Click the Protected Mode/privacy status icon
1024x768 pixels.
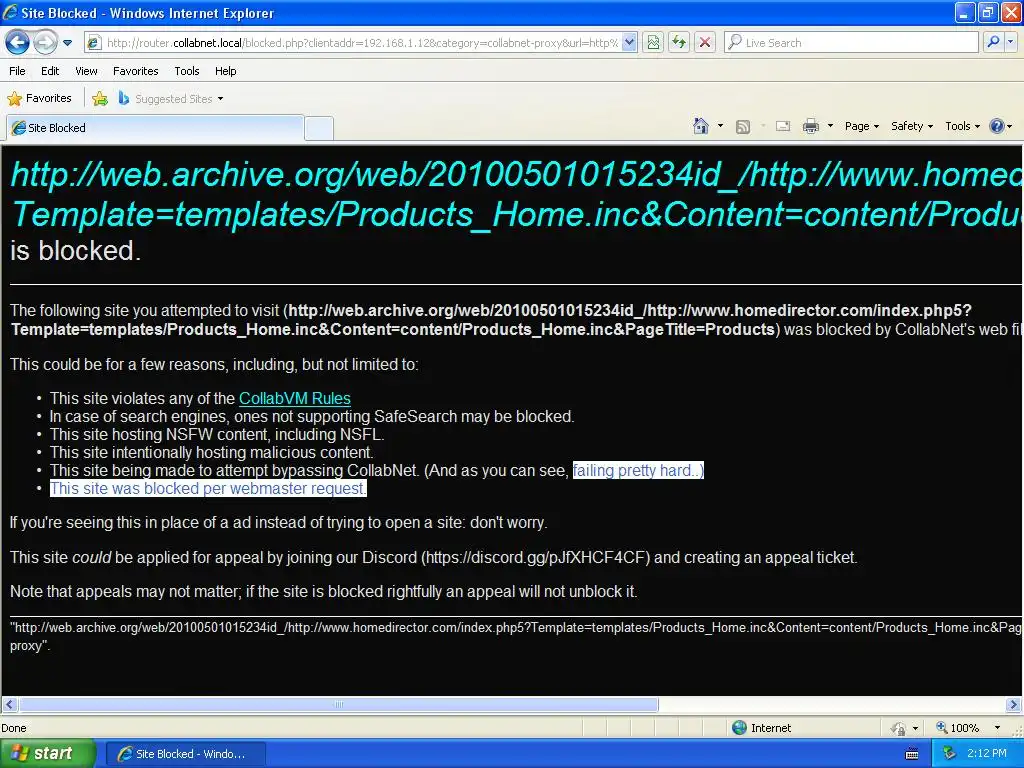point(899,728)
